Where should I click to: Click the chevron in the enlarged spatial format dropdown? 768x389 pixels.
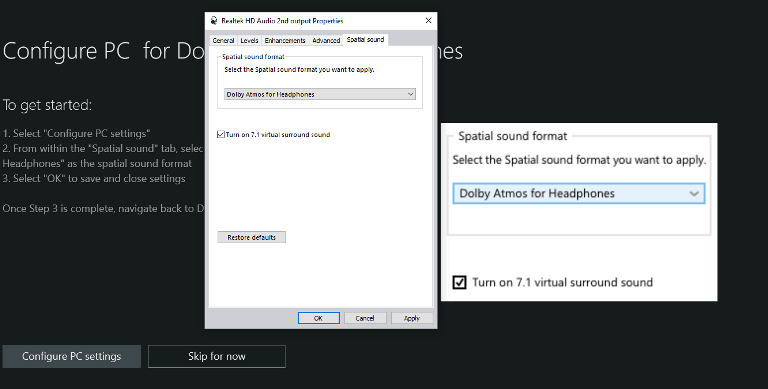[x=694, y=194]
